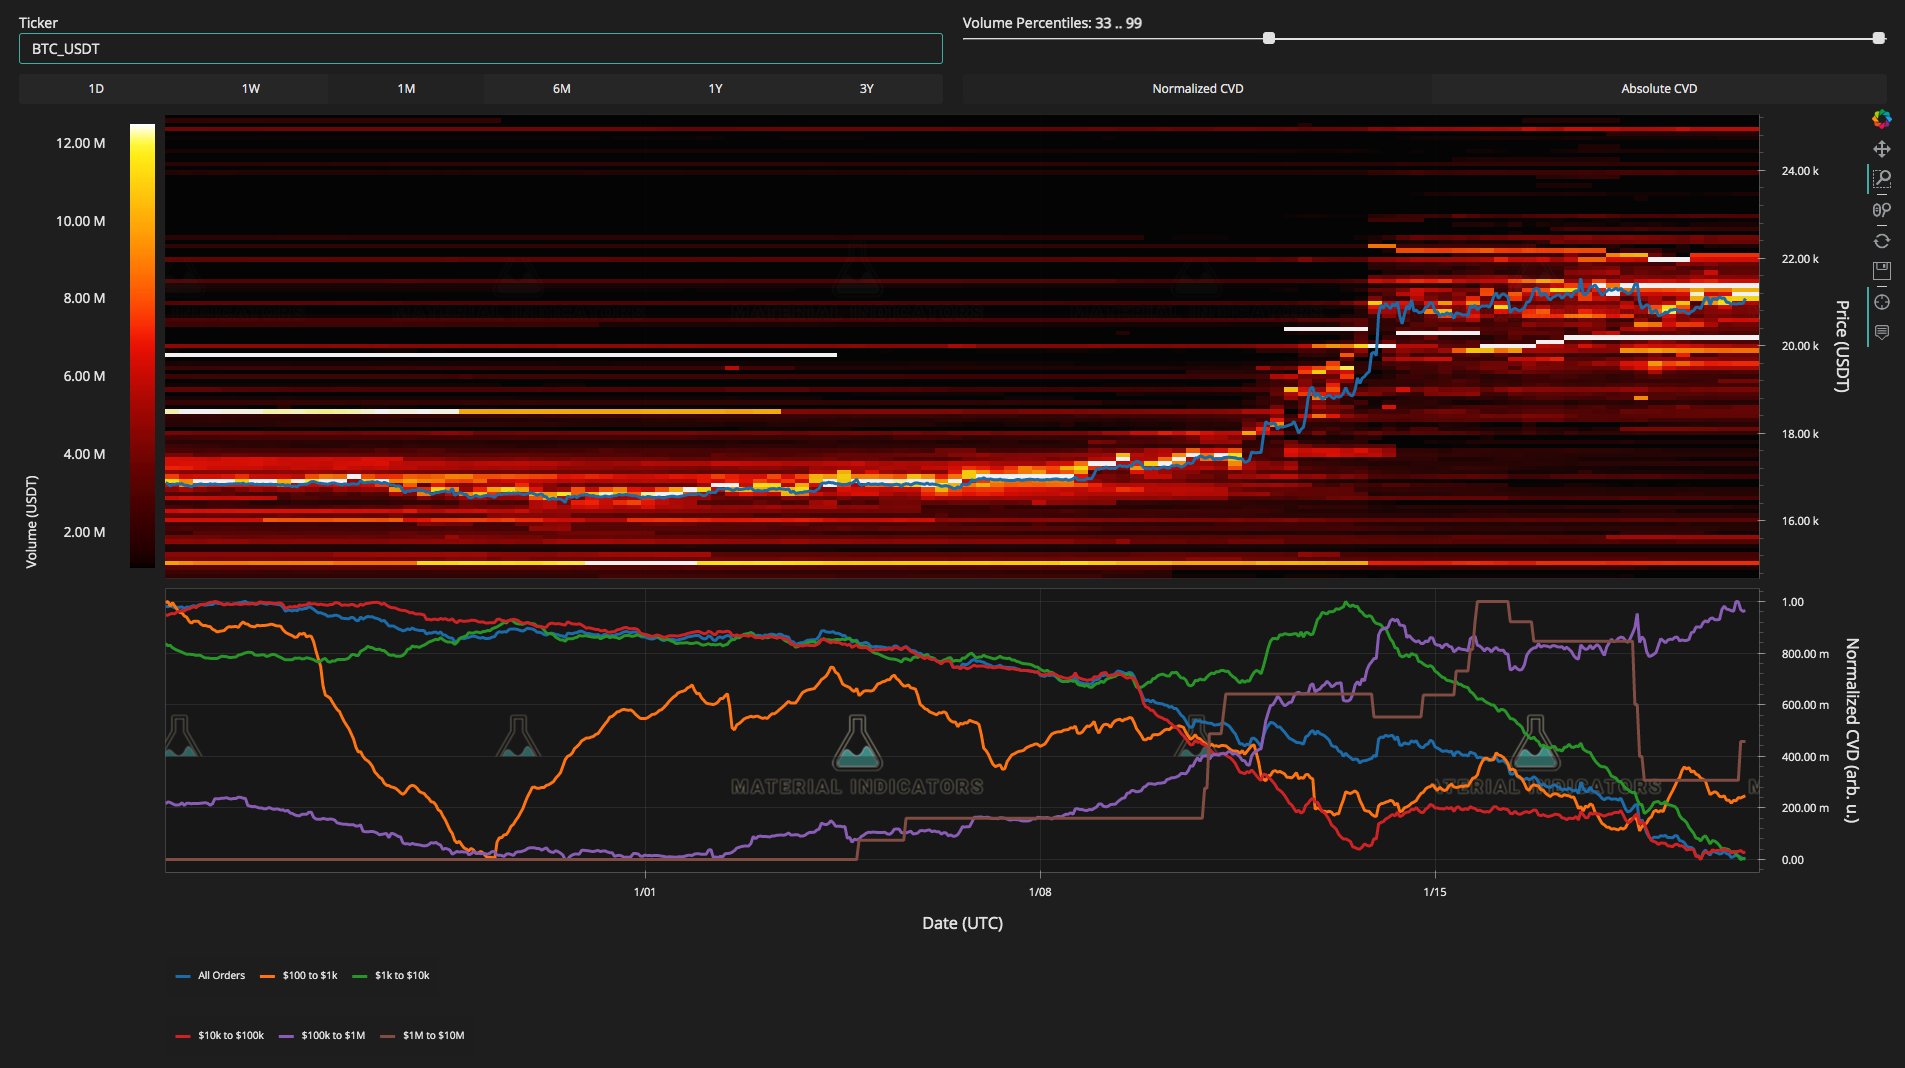Click the Bokeh logo in the chart toolbar
The height and width of the screenshot is (1068, 1905).
click(1881, 119)
